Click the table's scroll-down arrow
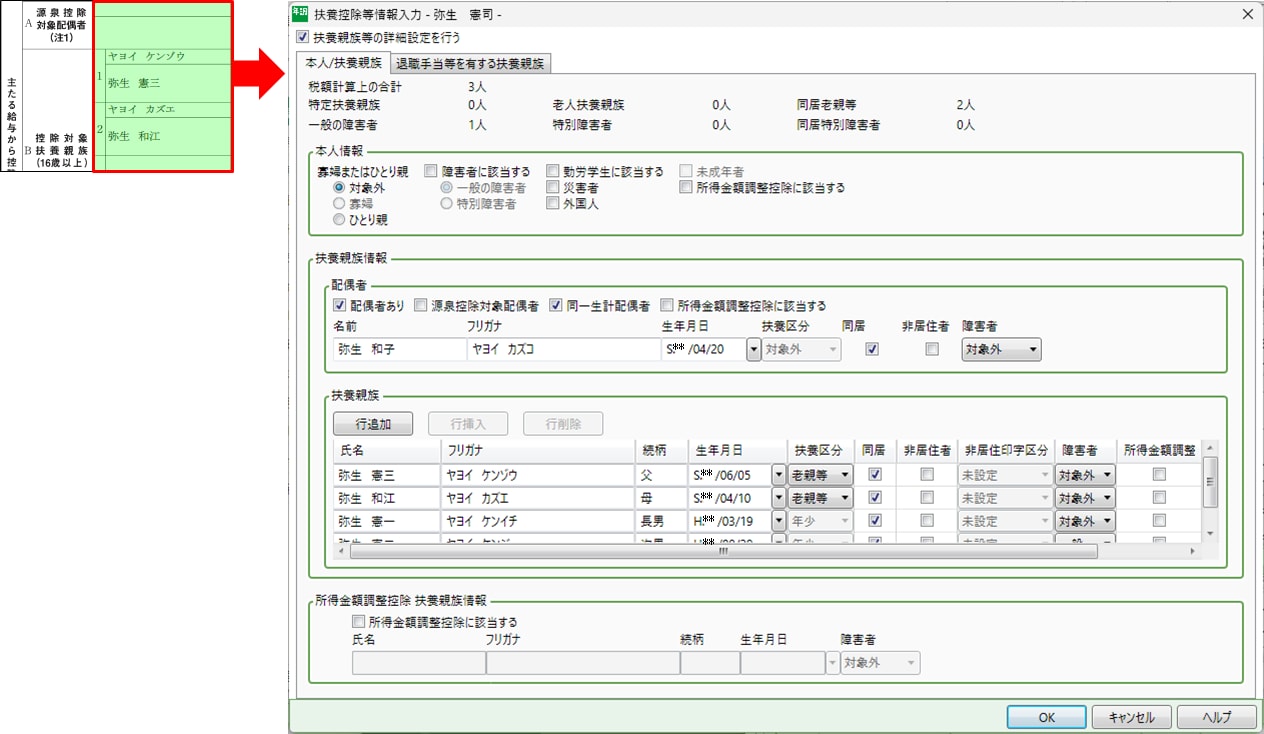The width and height of the screenshot is (1264, 734). 1209,533
